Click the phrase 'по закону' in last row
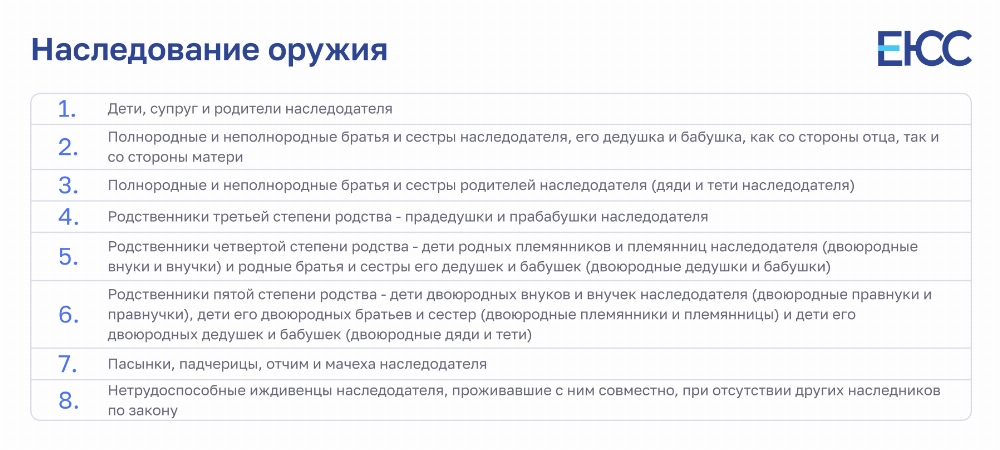1000x450 pixels. (x=142, y=411)
